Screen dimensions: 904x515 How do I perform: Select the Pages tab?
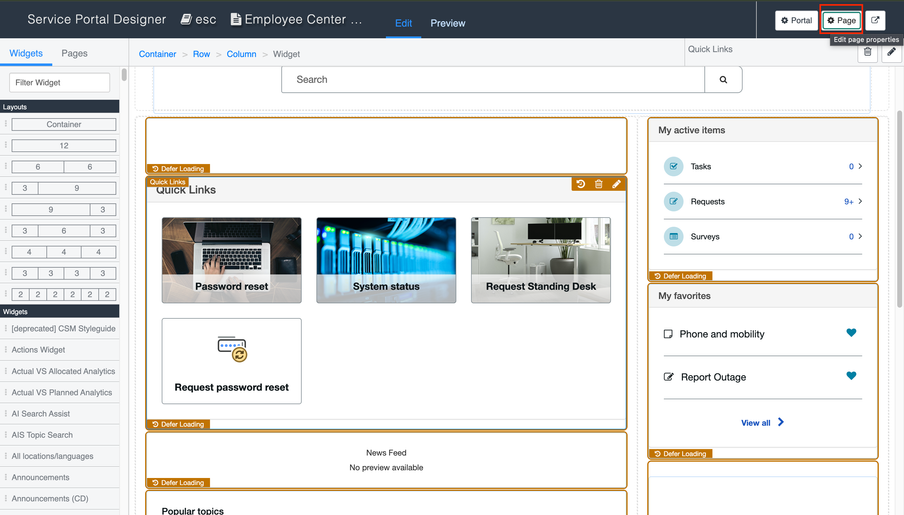(x=74, y=53)
